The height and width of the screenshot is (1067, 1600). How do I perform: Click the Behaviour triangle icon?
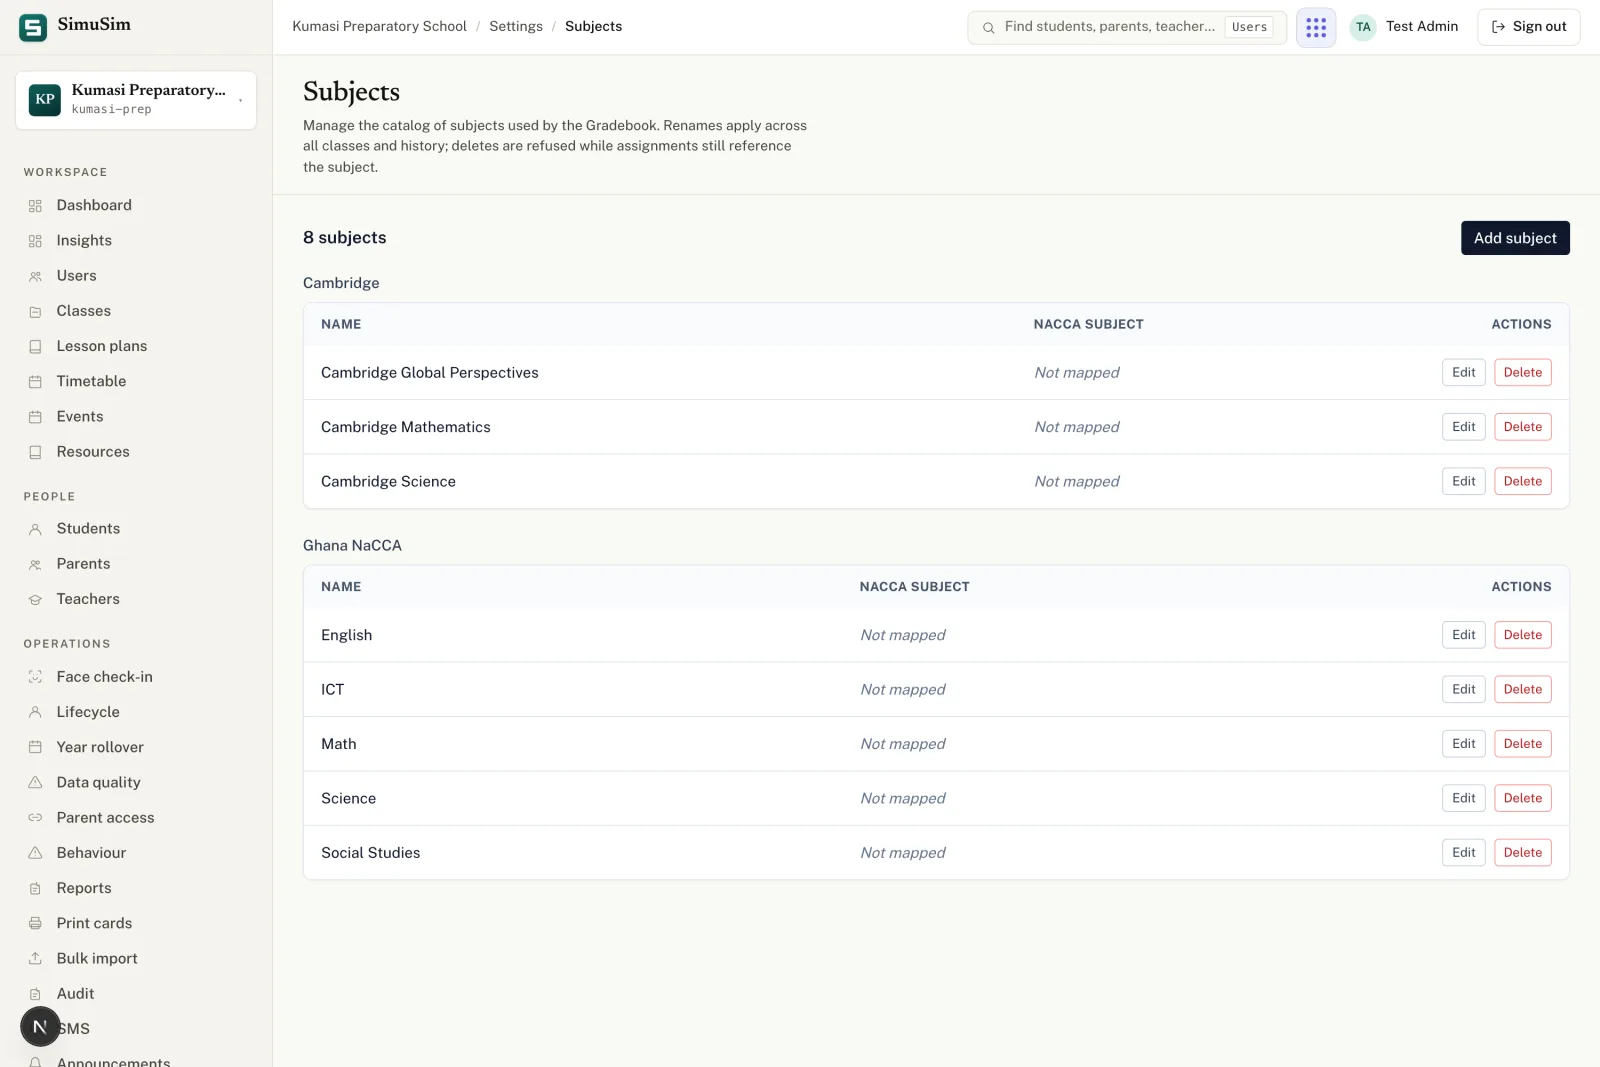pyautogui.click(x=35, y=853)
